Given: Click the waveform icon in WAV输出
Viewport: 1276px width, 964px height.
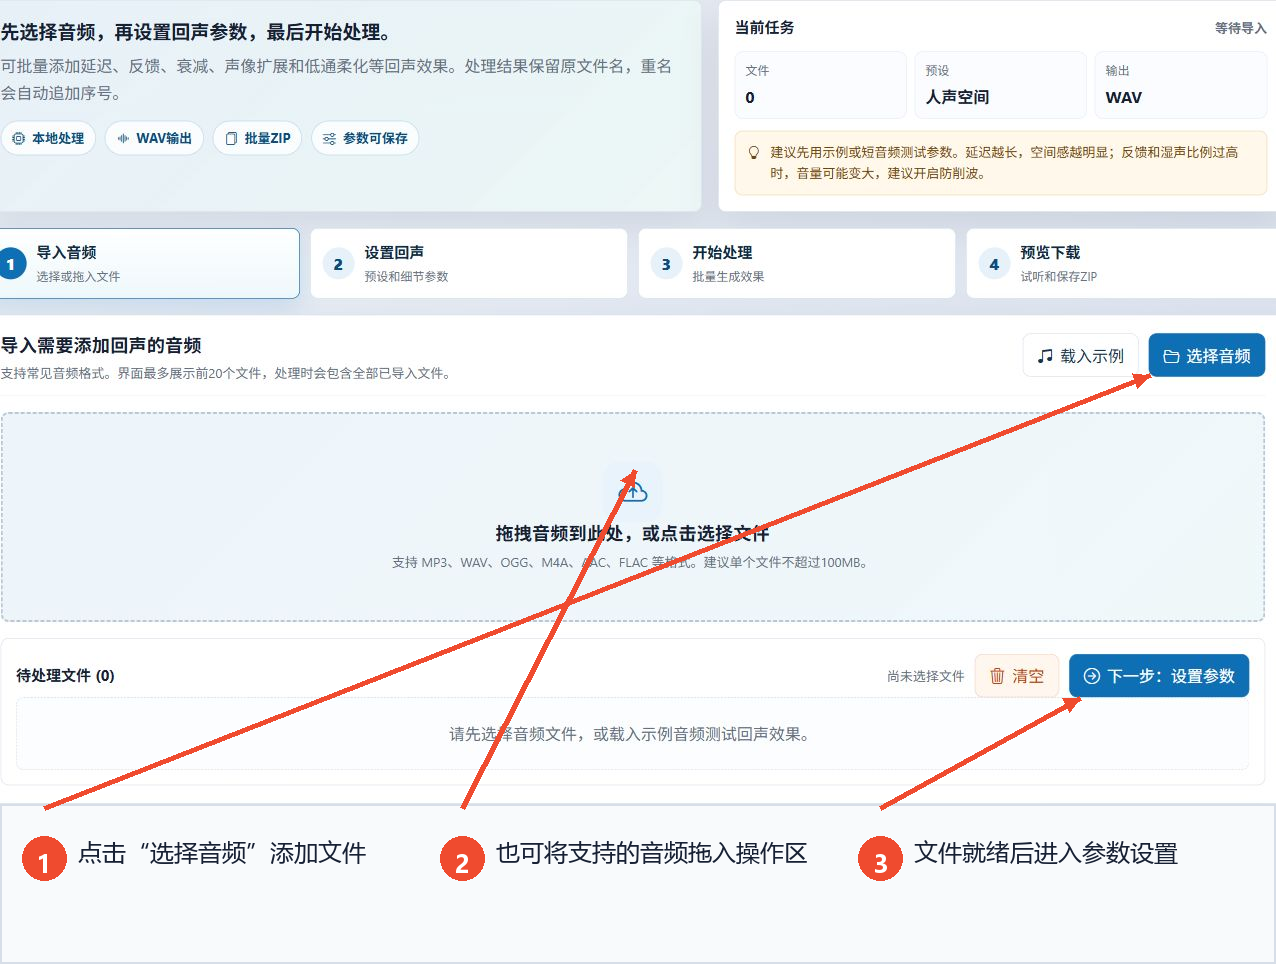Looking at the screenshot, I should click(x=123, y=139).
